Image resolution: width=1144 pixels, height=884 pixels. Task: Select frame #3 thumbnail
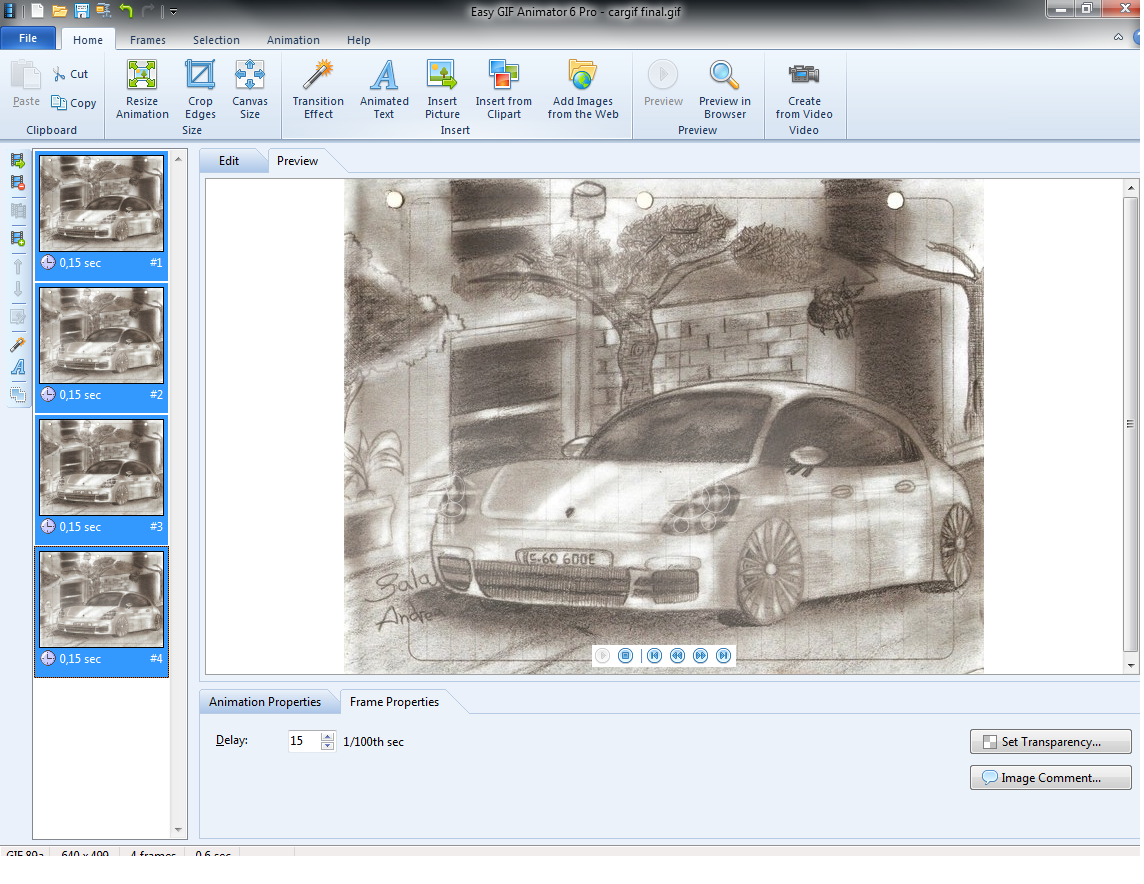[x=101, y=468]
